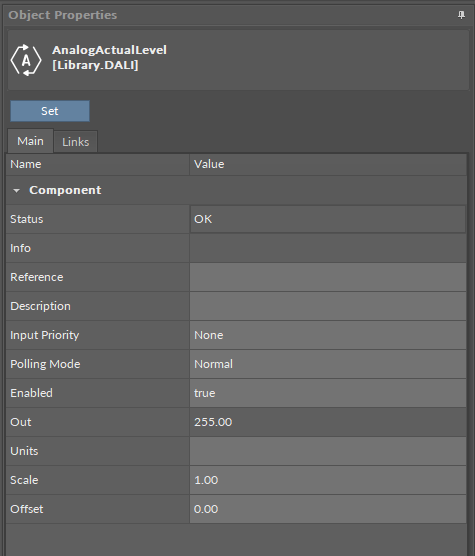Image resolution: width=475 pixels, height=556 pixels.
Task: Click the Name column header
Action: [97, 164]
